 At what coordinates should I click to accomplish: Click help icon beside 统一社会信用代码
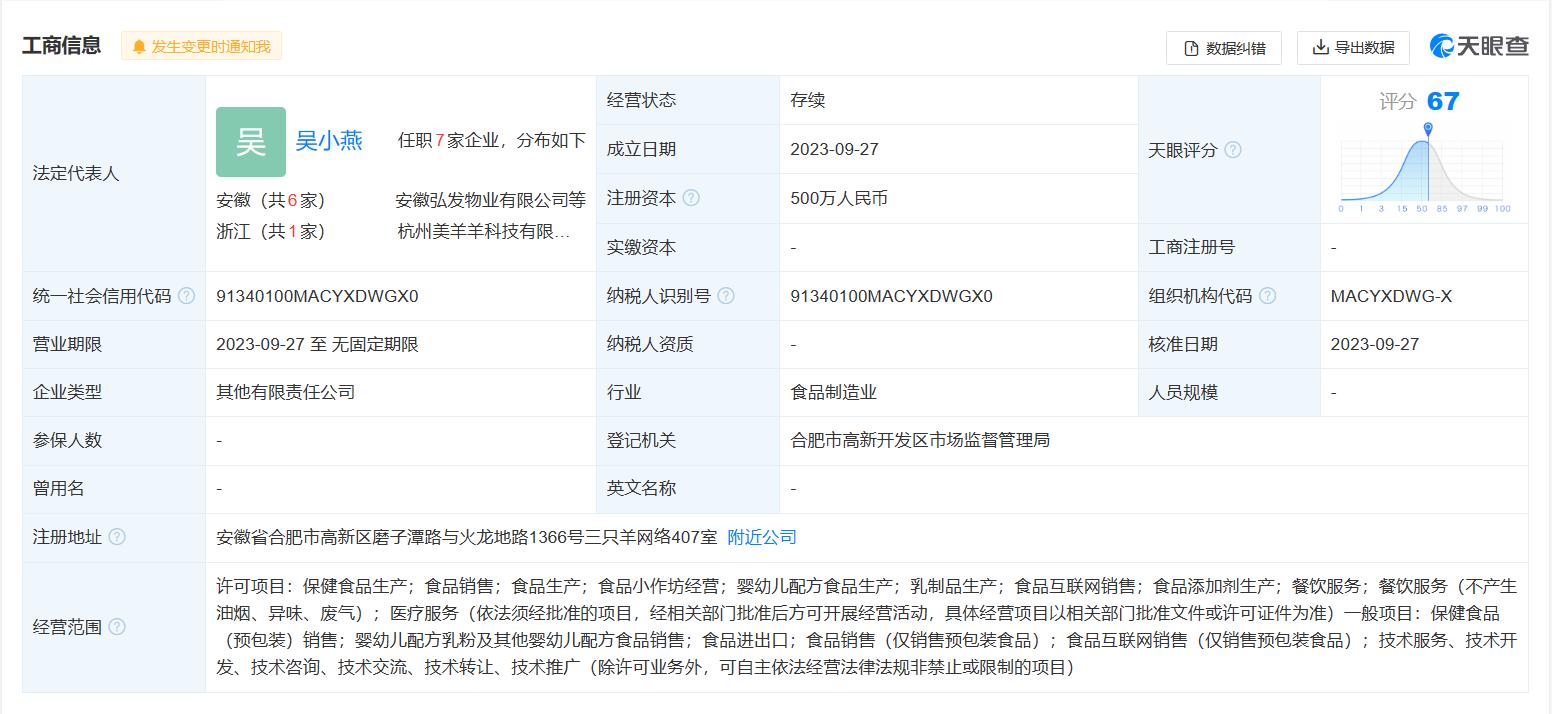(x=186, y=296)
